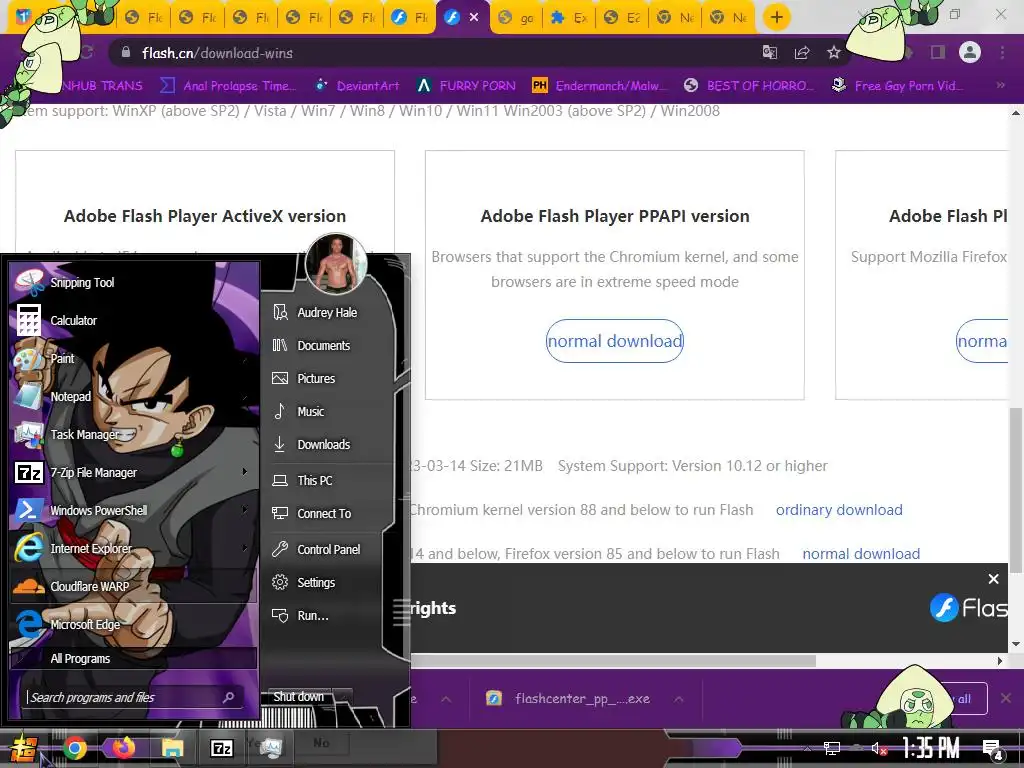Viewport: 1024px width, 768px height.
Task: Open network tray icon
Action: [831, 749]
